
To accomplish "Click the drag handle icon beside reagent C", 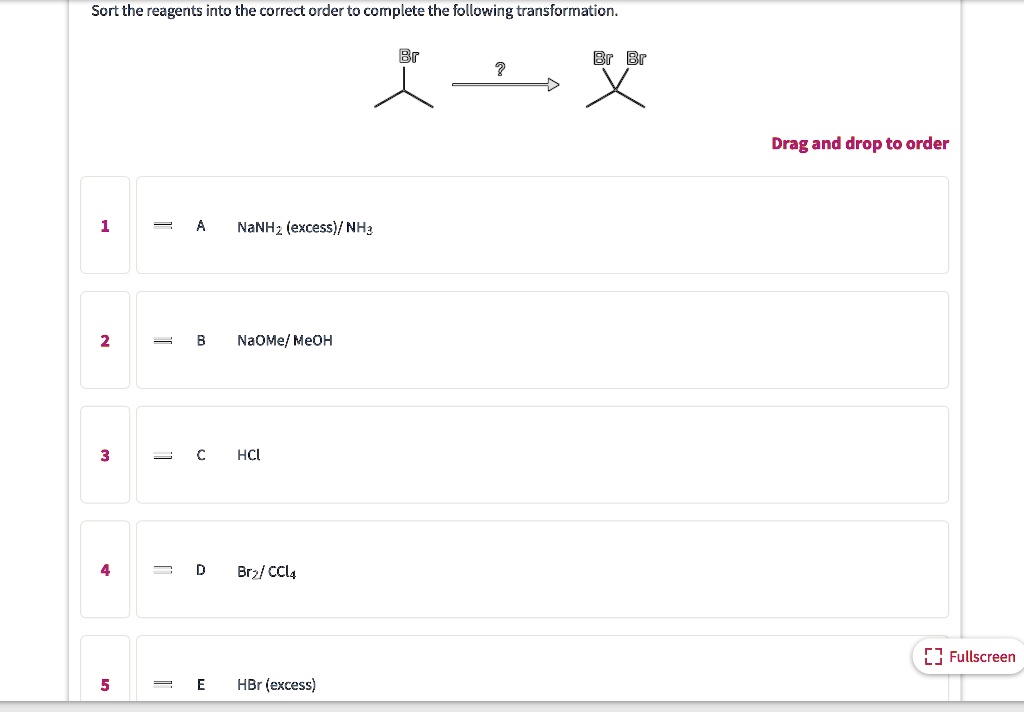I will click(162, 454).
